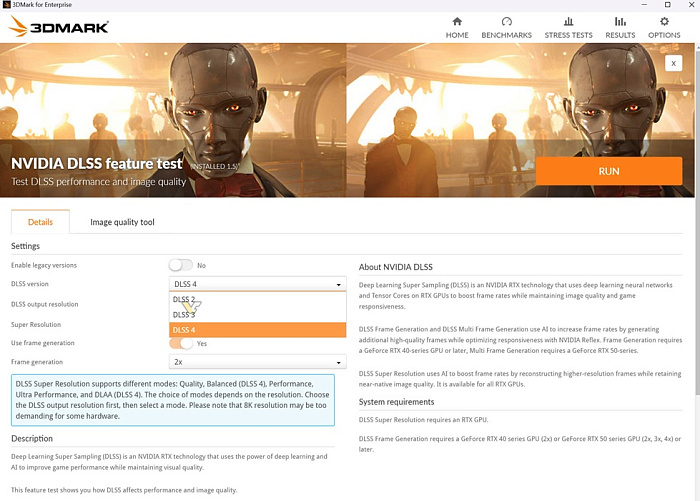The image size is (700, 501).
Task: Toggle Use frame generation switch
Action: (x=180, y=343)
